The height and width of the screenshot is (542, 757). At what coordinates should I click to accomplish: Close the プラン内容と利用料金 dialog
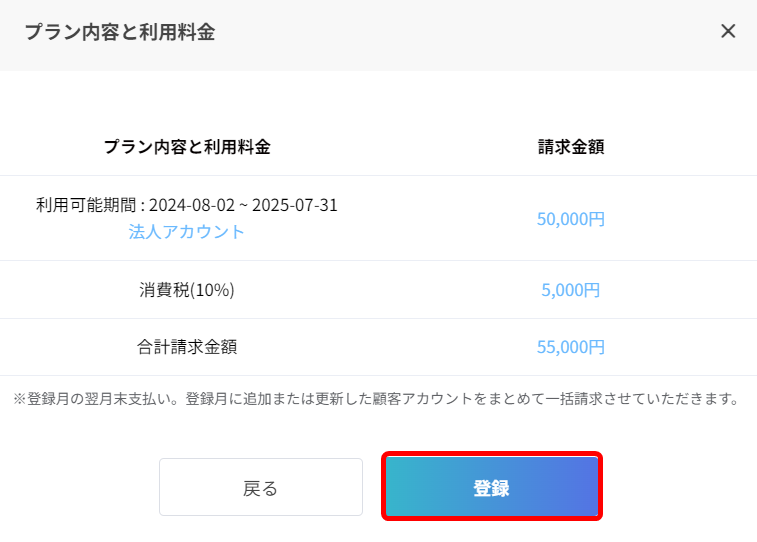[x=728, y=31]
